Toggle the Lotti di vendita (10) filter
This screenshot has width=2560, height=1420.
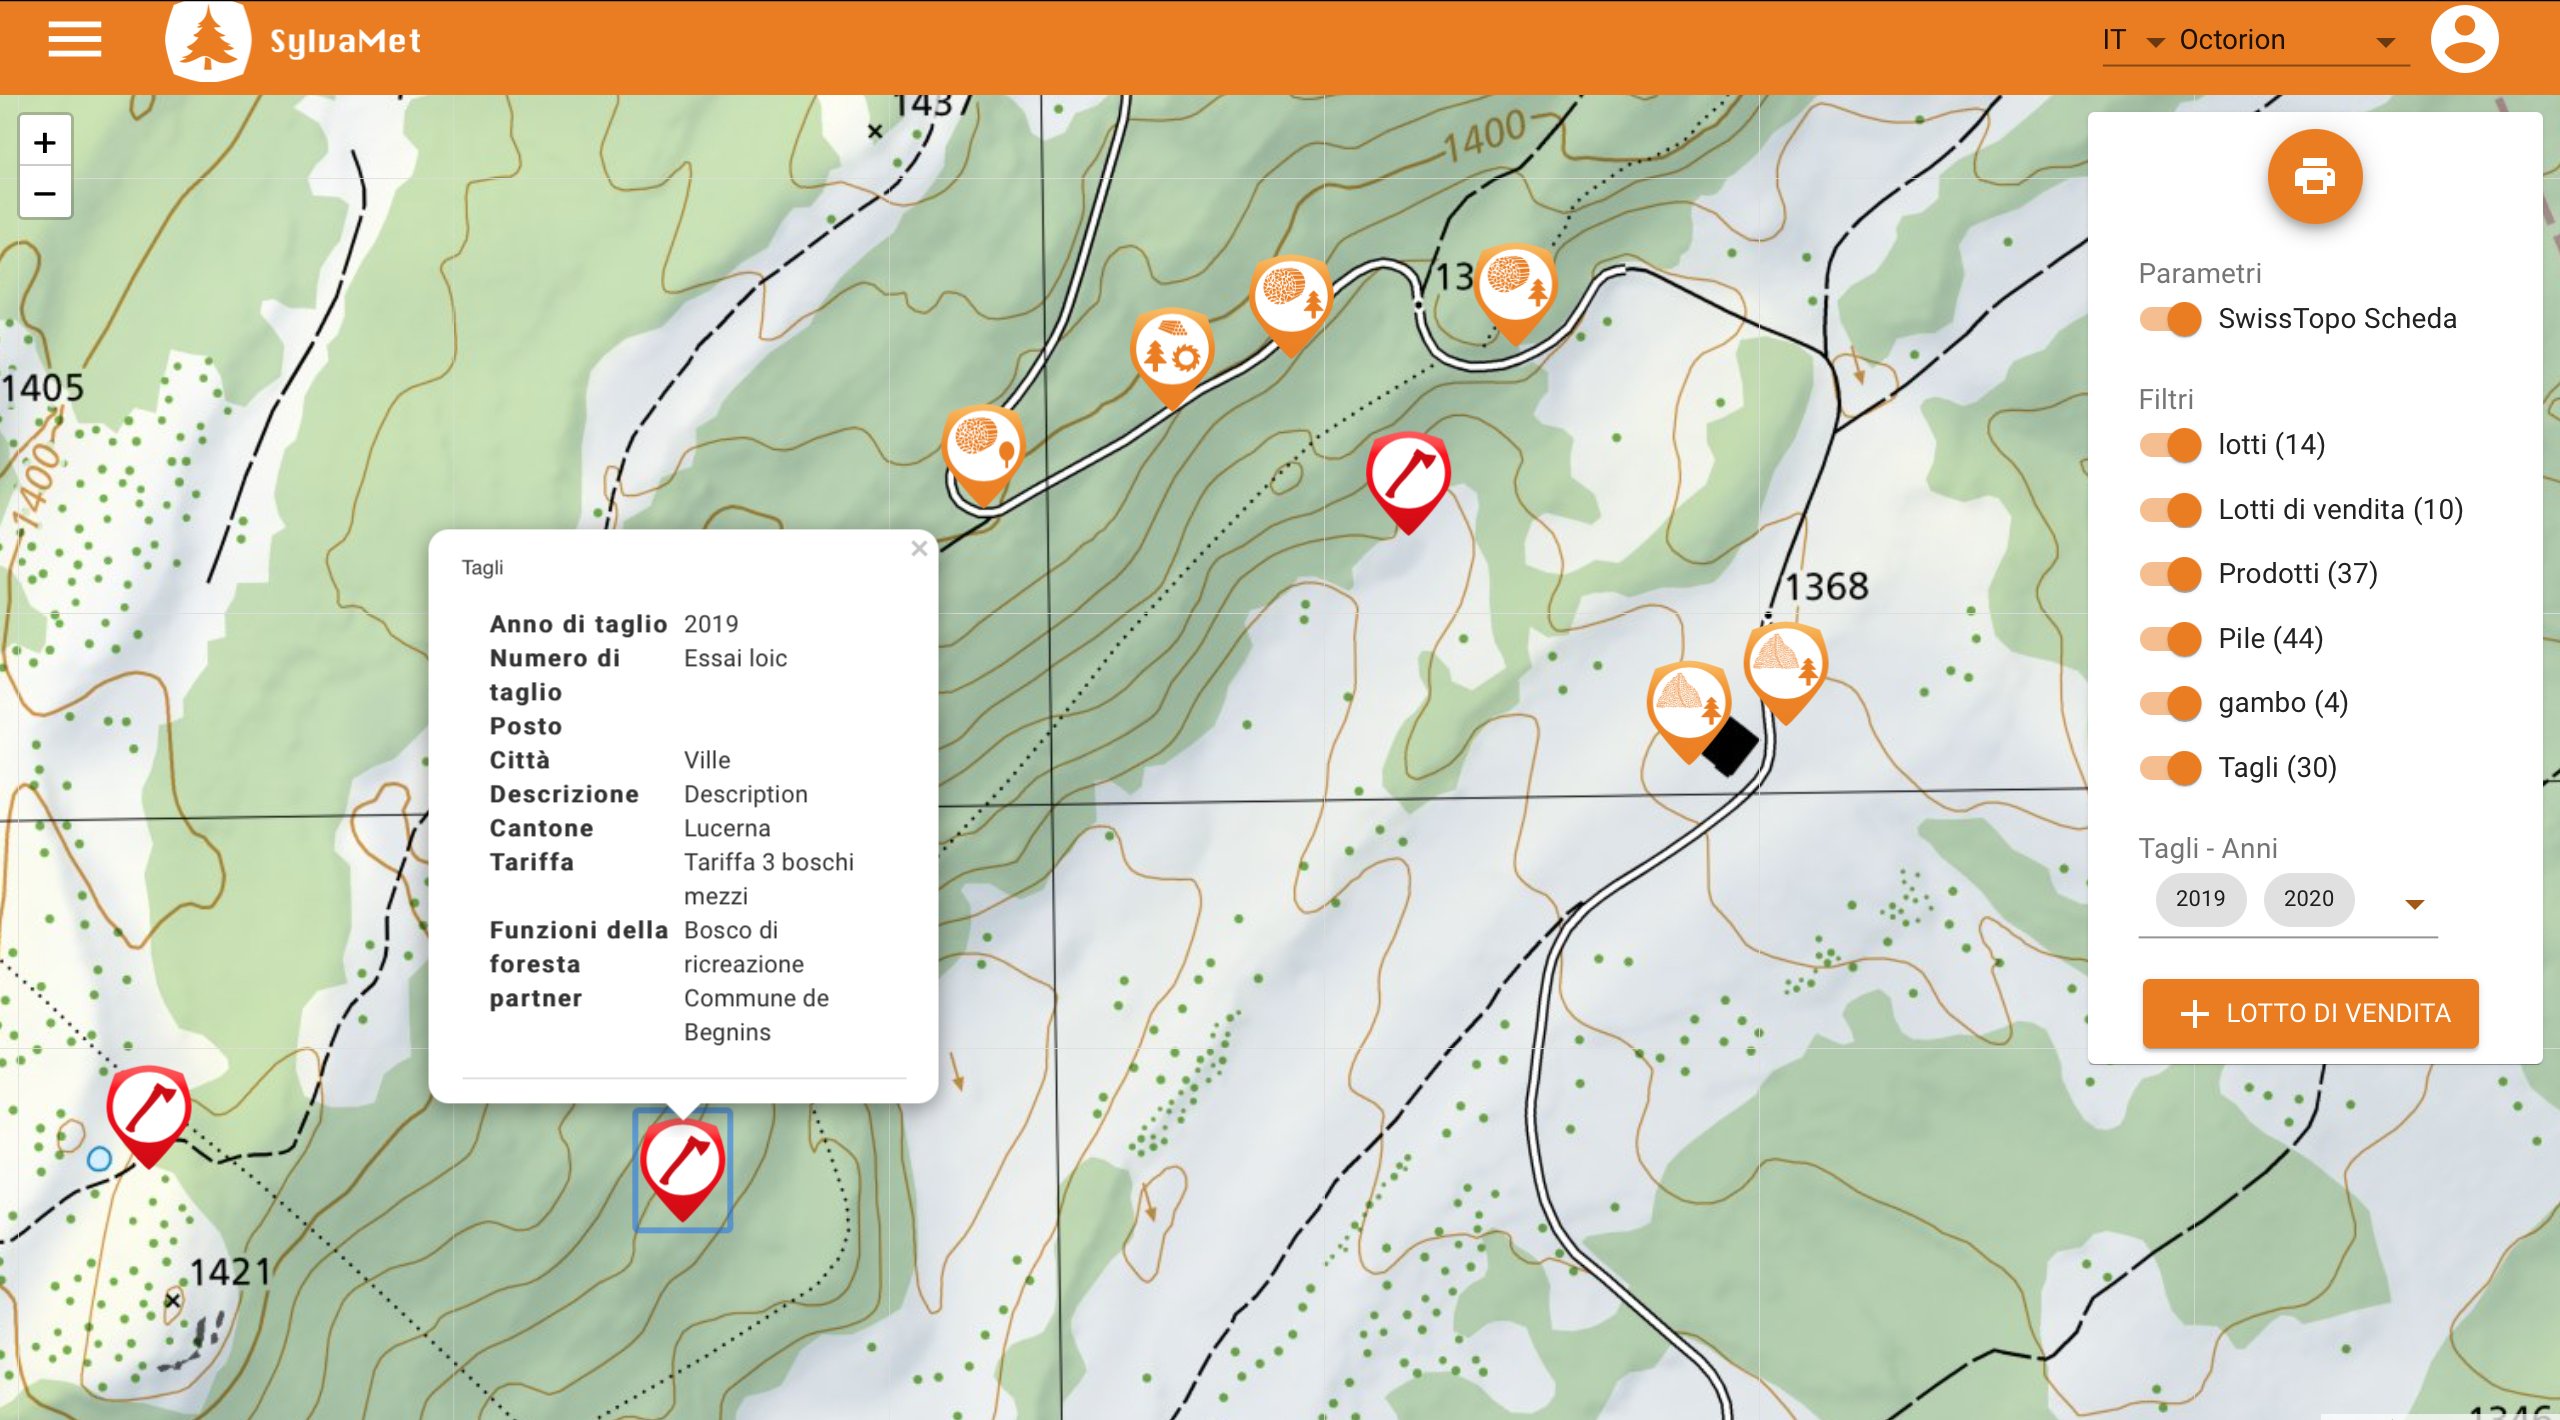2170,510
